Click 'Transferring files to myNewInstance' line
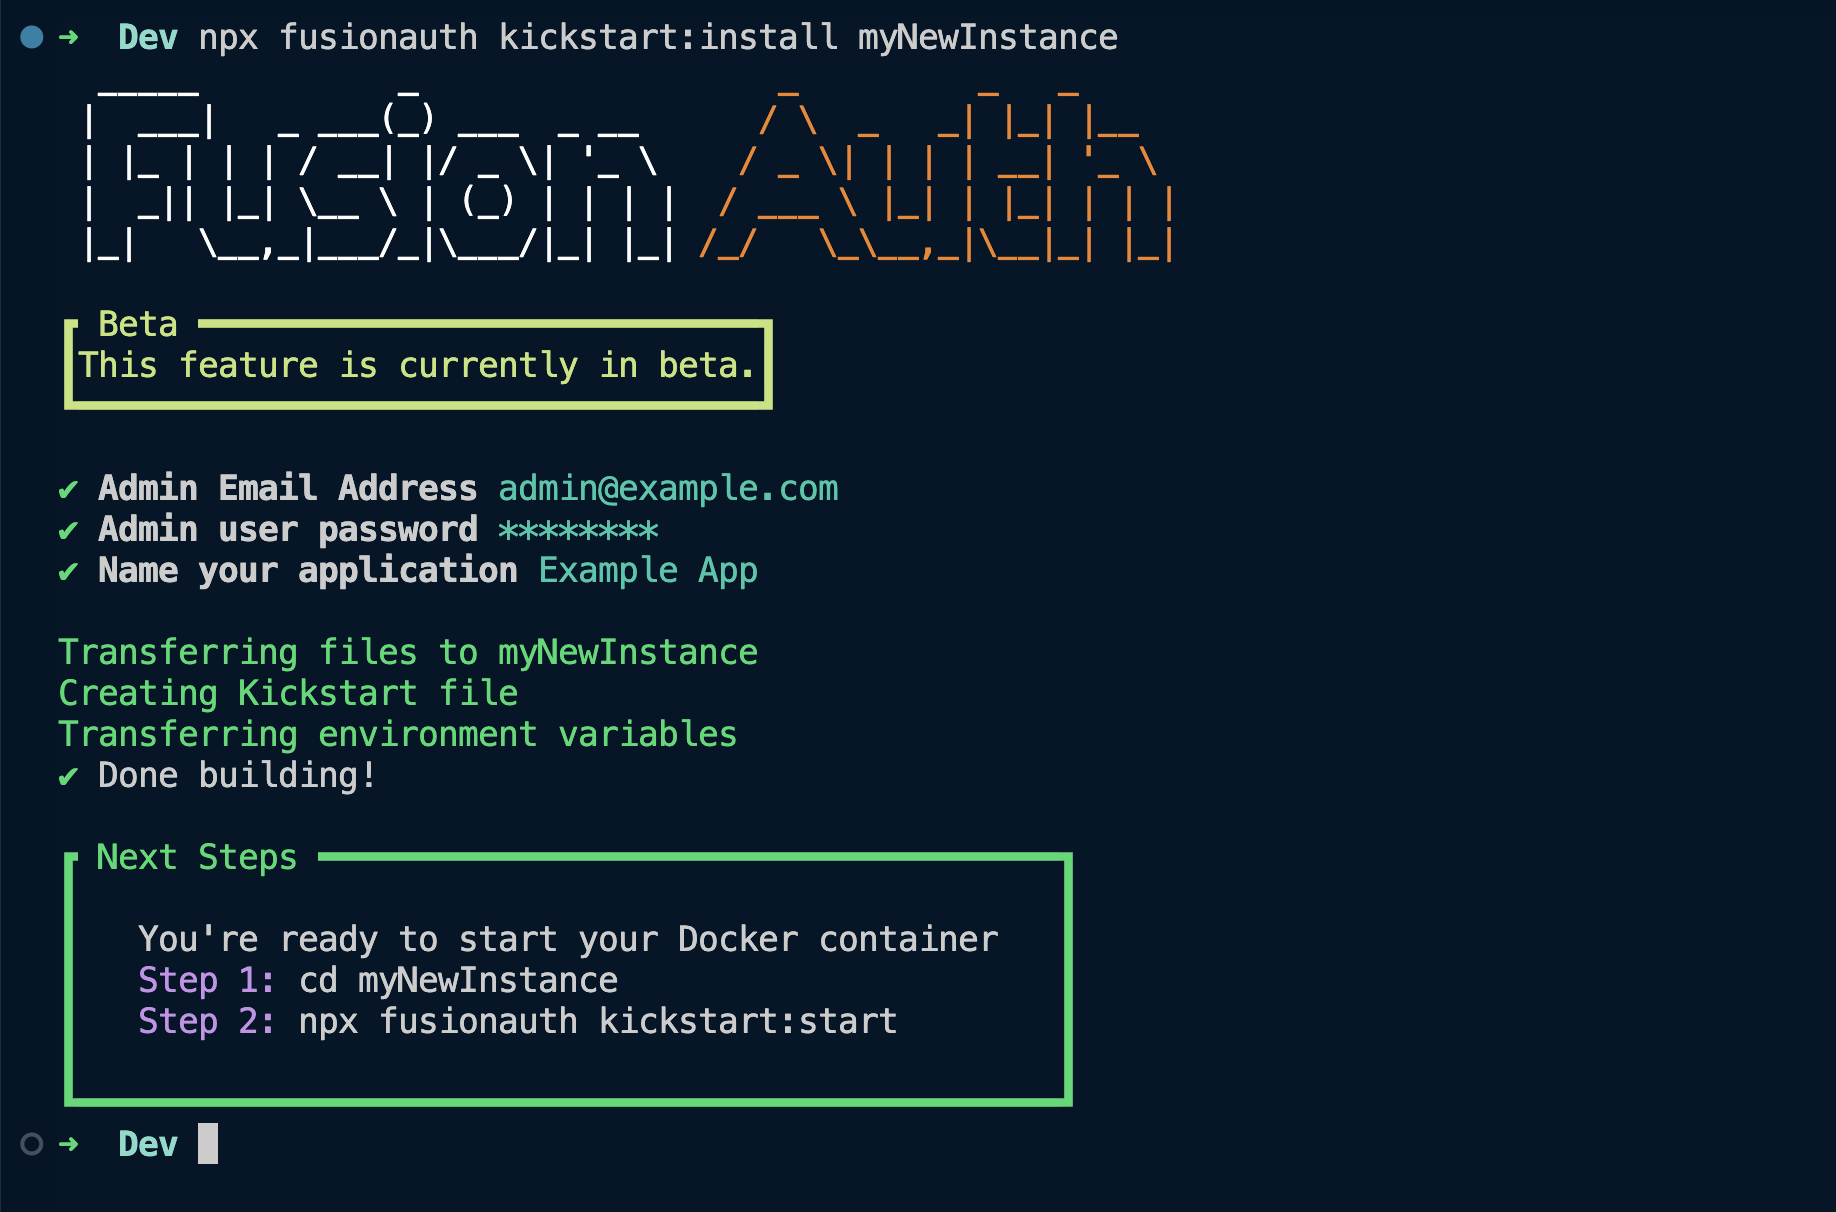Viewport: 1836px width, 1212px height. tap(408, 652)
